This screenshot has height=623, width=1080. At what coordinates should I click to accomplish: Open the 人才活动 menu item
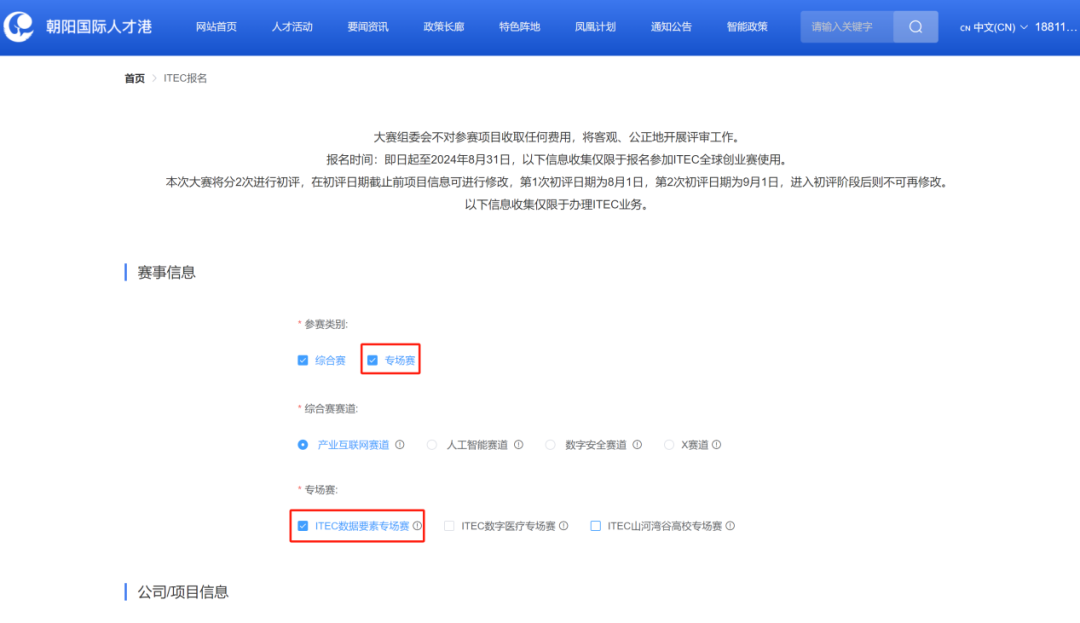coord(292,27)
